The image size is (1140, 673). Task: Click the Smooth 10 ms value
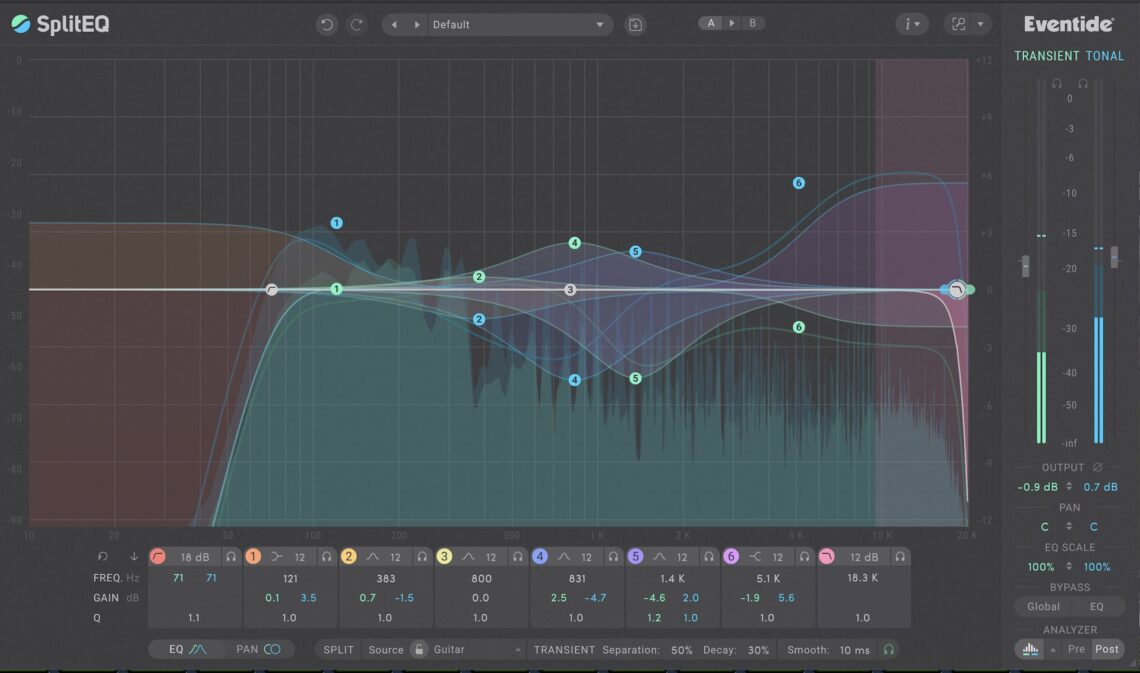click(x=854, y=650)
